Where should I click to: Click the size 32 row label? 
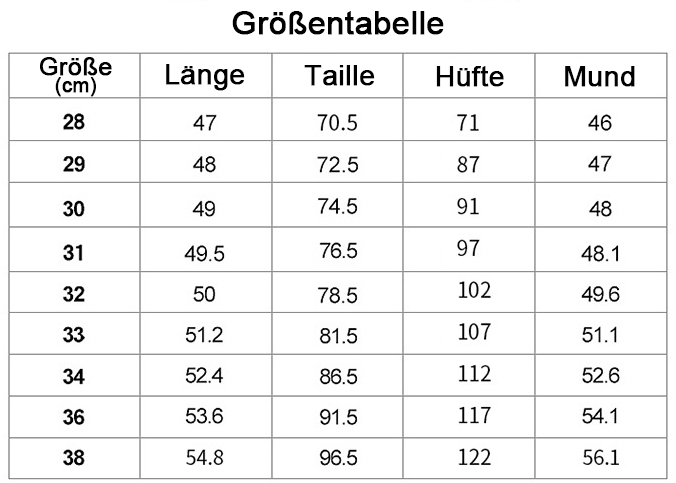coord(75,292)
